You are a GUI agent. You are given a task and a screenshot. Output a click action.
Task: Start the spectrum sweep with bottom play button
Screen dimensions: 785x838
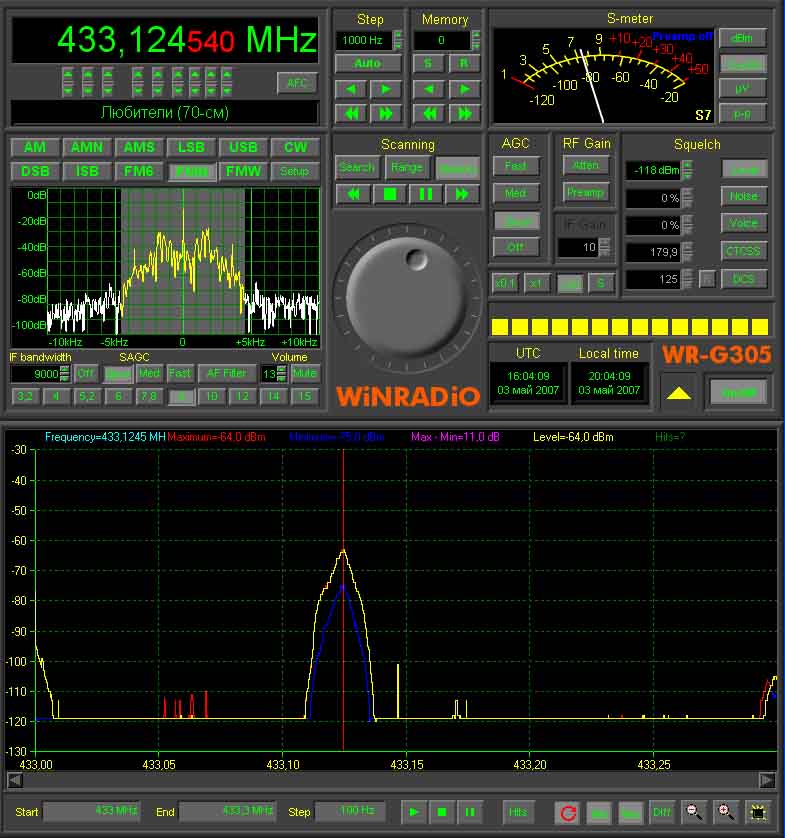(x=415, y=812)
